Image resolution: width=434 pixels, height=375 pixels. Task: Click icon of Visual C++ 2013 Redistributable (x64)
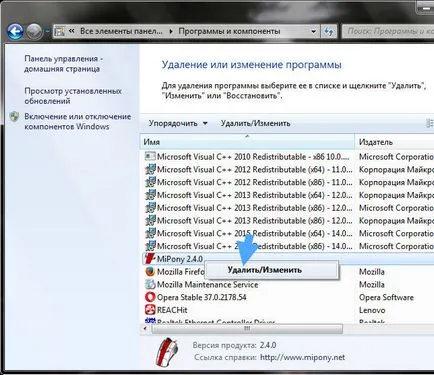150,195
